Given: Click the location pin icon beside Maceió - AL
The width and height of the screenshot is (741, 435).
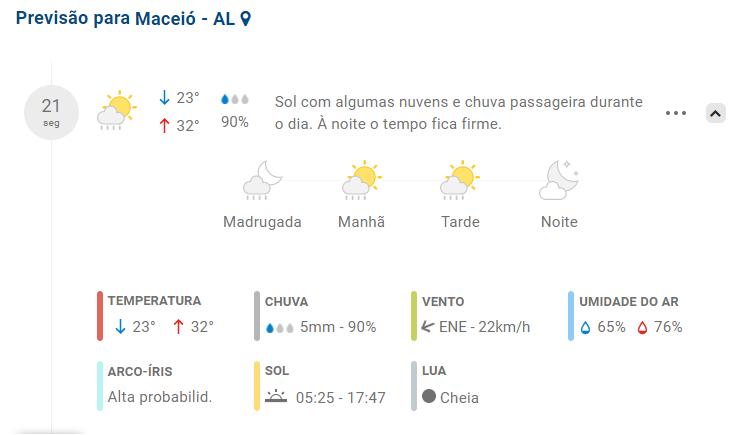Looking at the screenshot, I should (246, 19).
